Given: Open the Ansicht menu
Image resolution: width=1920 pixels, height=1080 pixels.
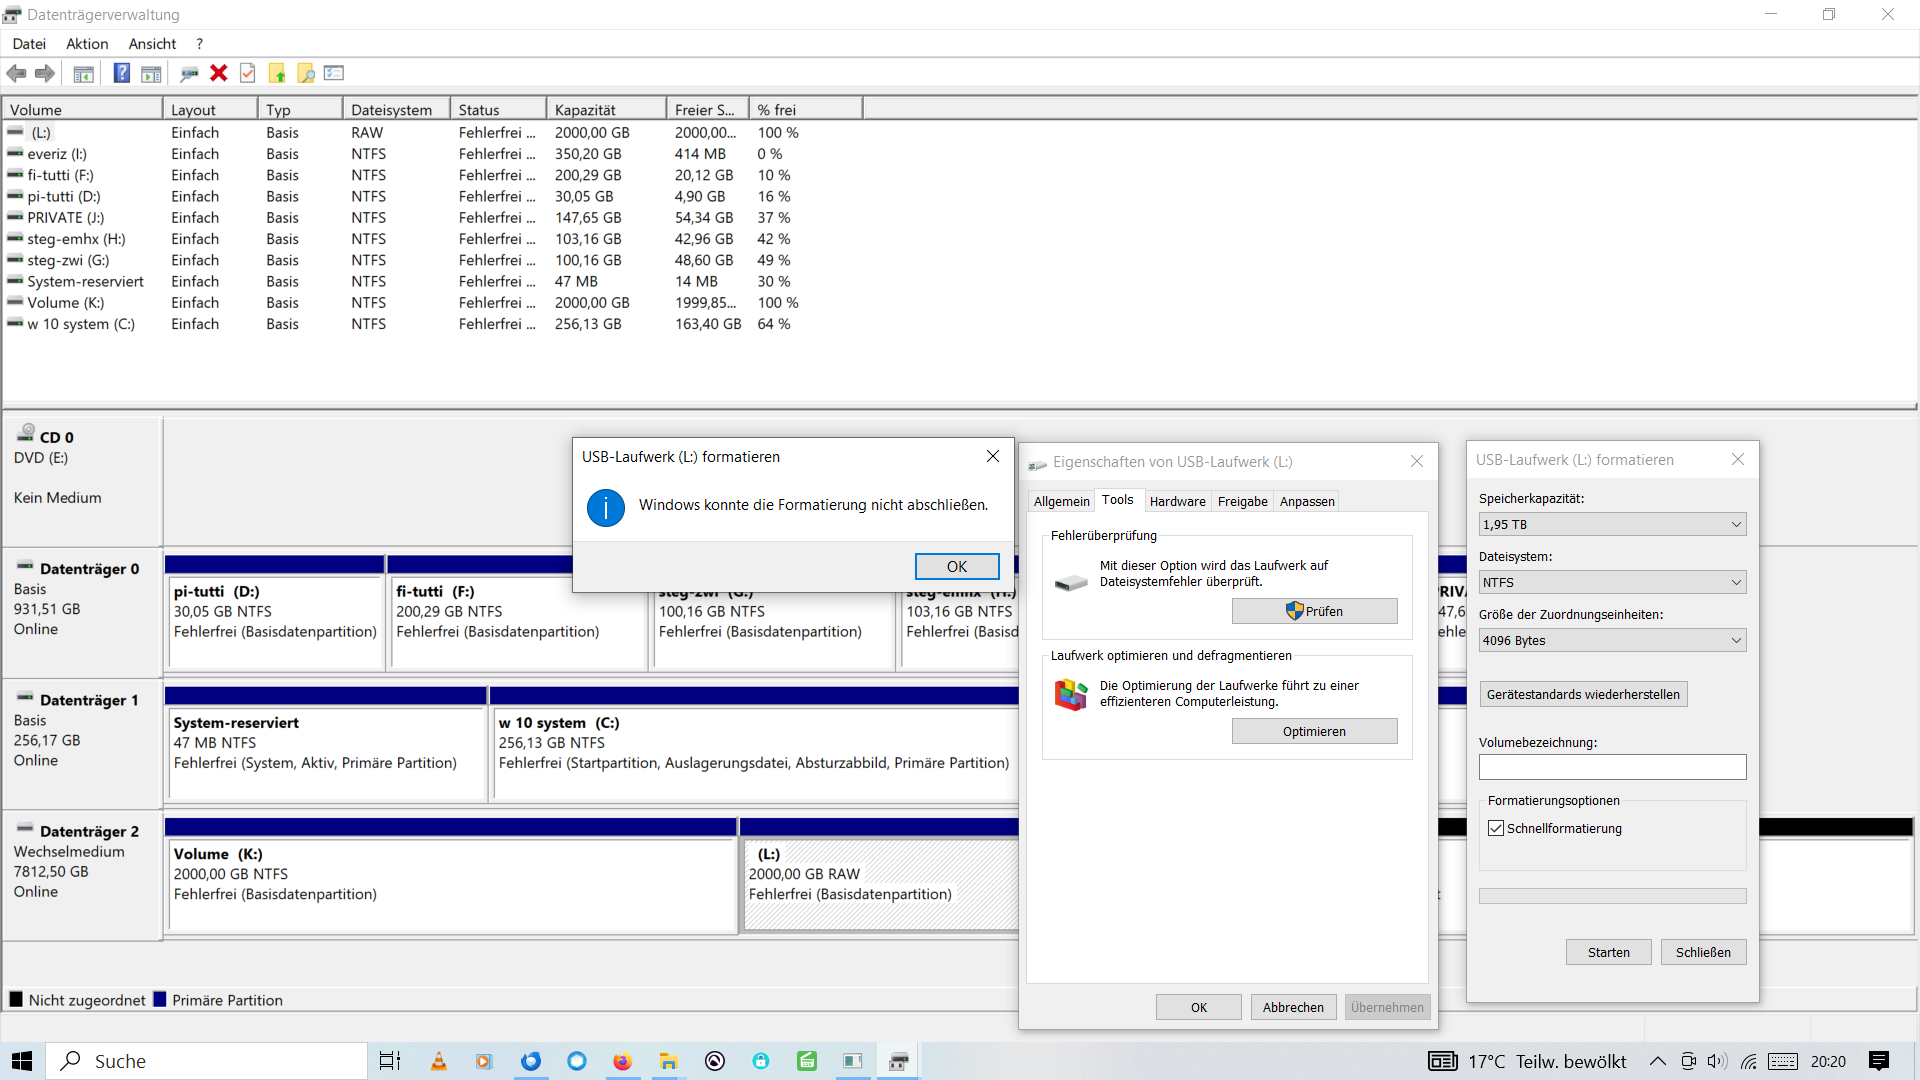Looking at the screenshot, I should pos(152,44).
